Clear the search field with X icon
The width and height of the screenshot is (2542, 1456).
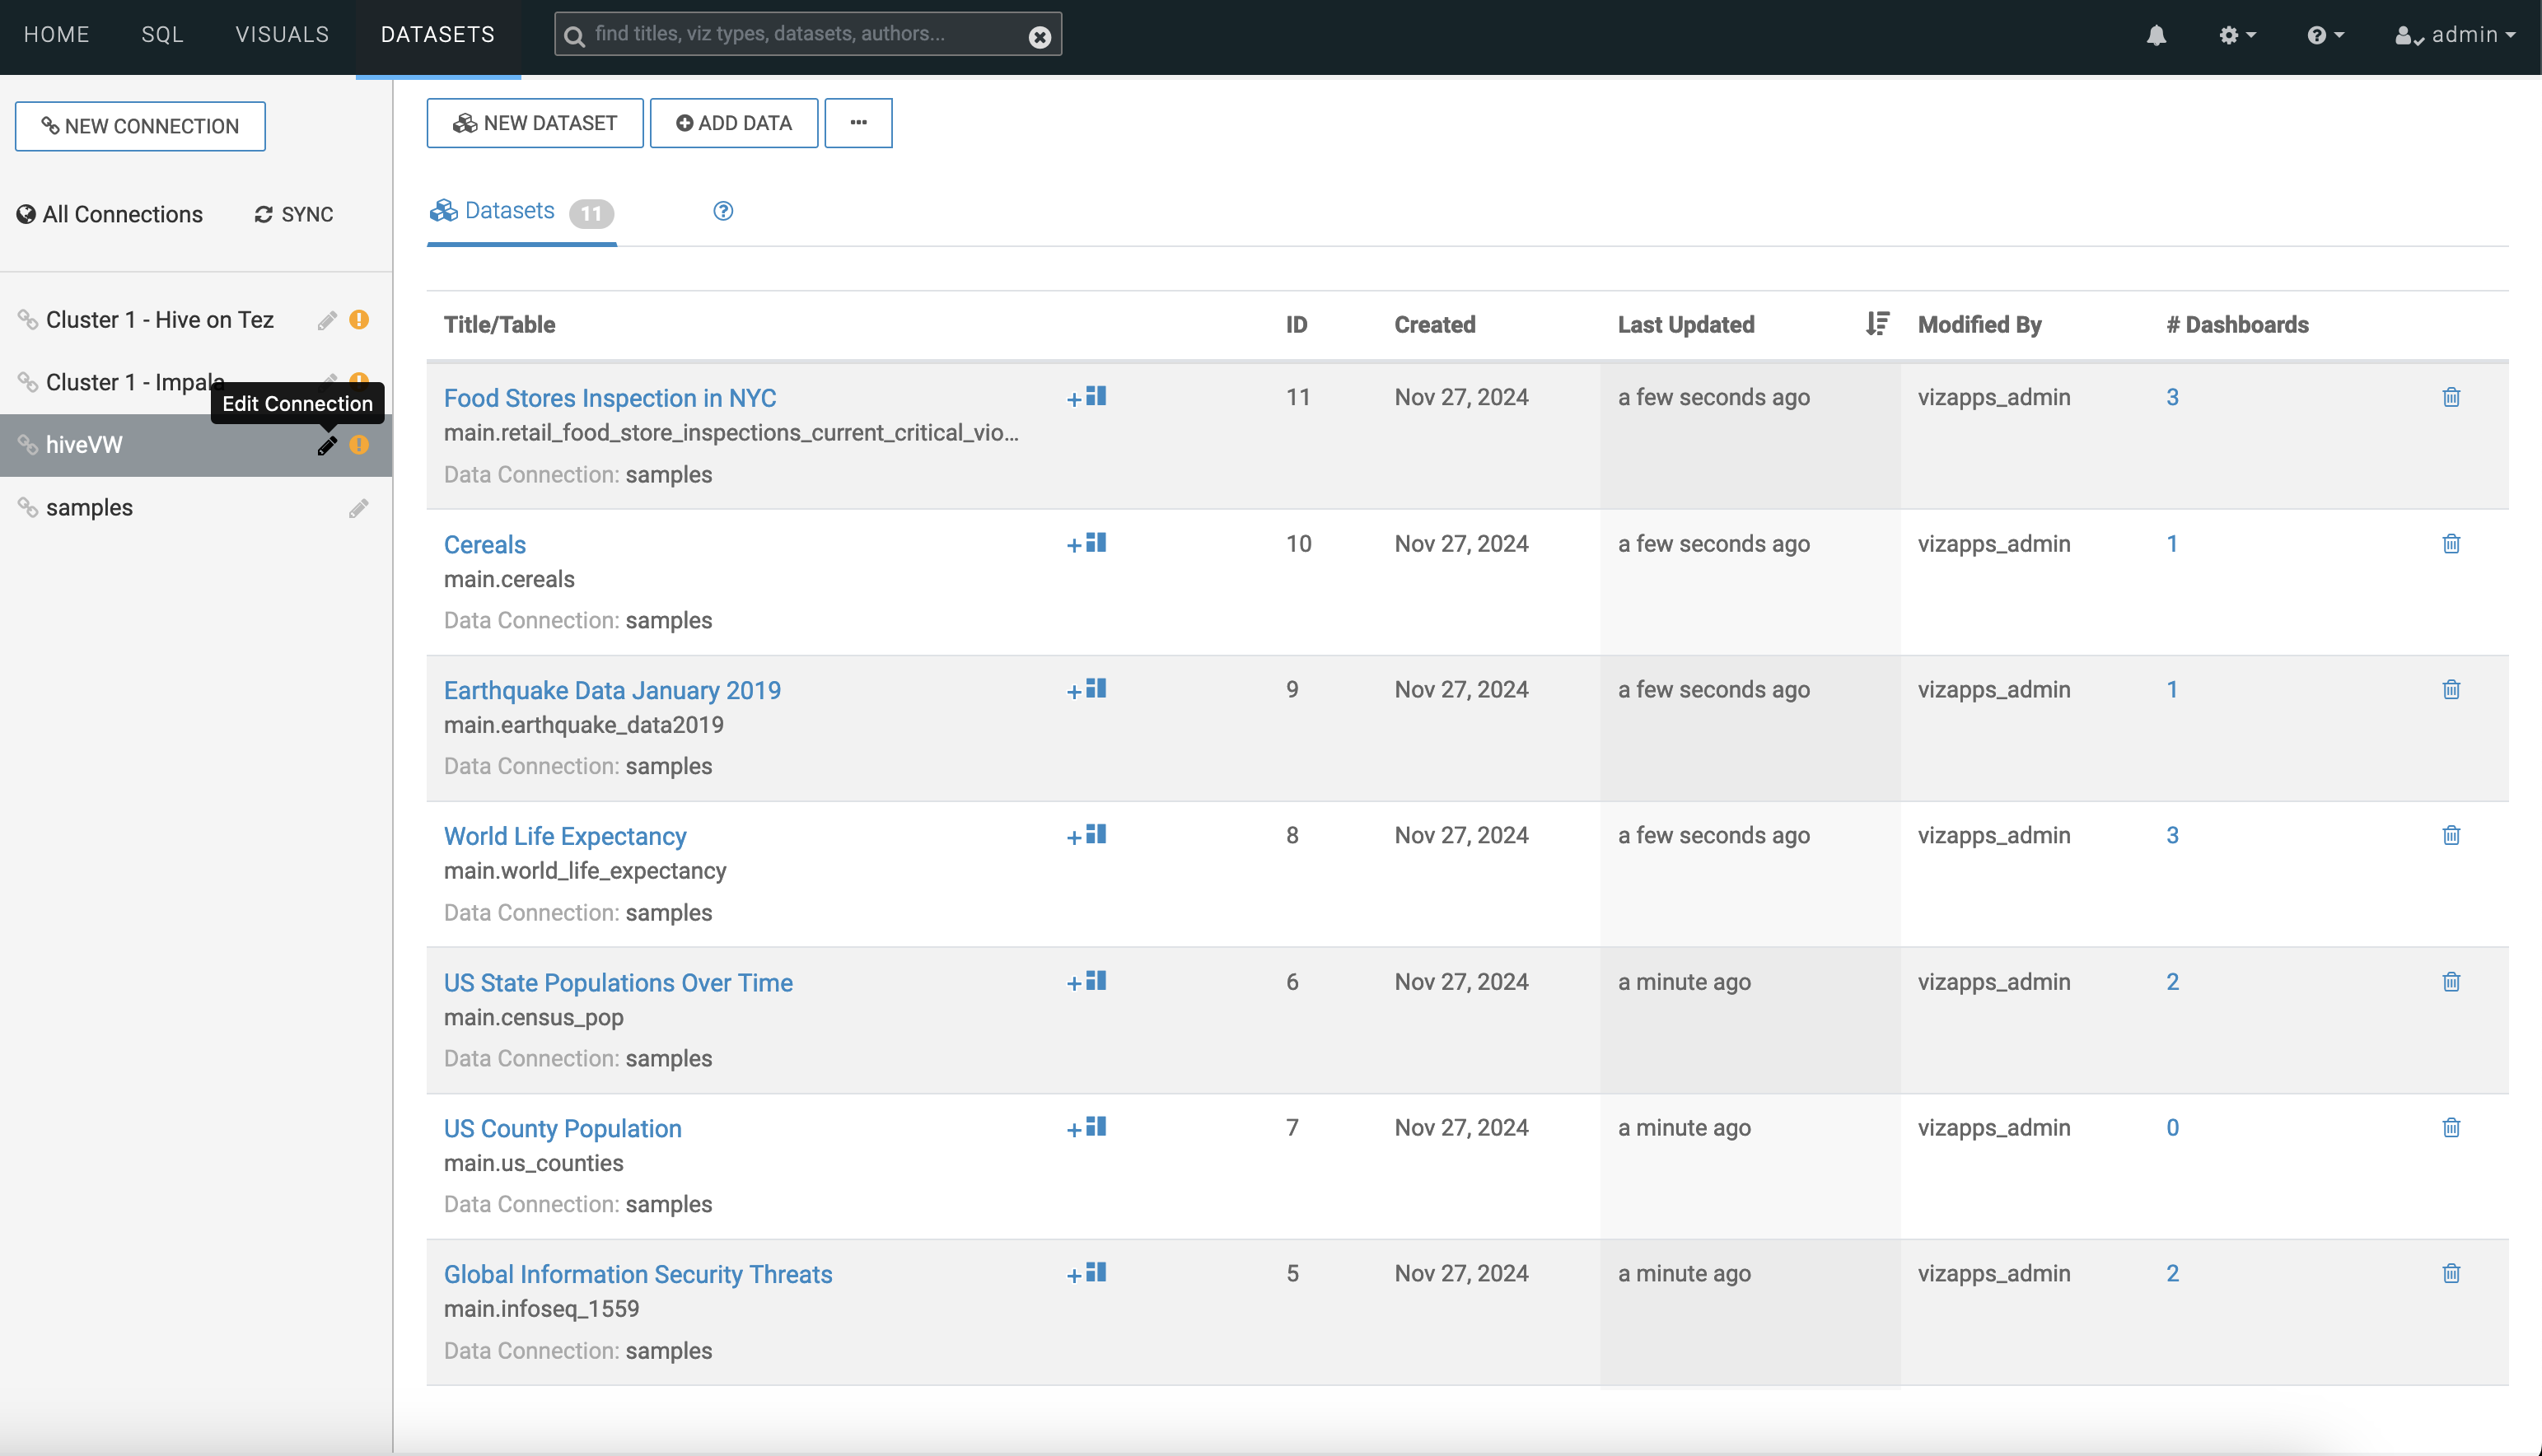(1039, 37)
